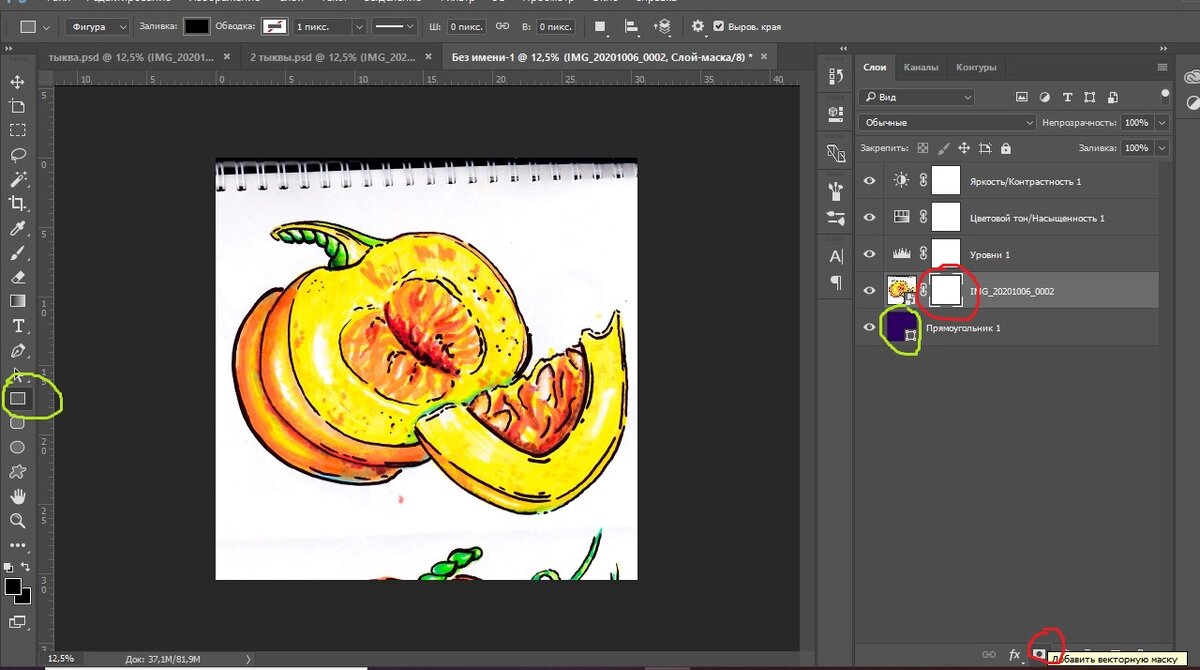Select the Eraser tool
Image resolution: width=1200 pixels, height=670 pixels.
point(17,277)
